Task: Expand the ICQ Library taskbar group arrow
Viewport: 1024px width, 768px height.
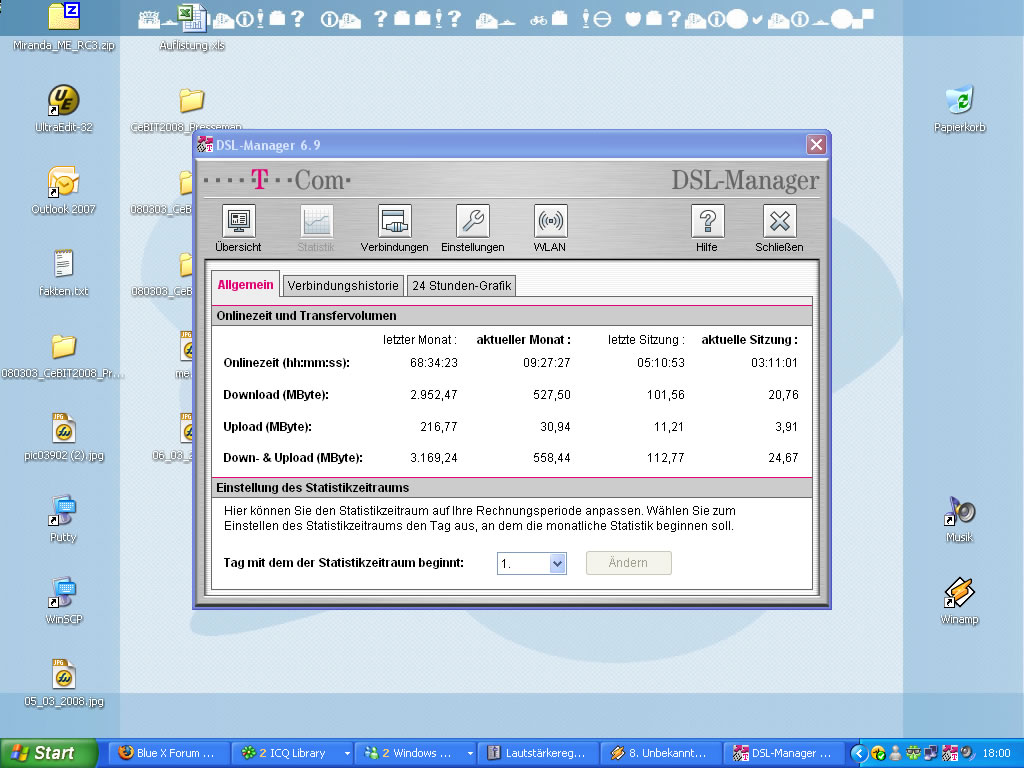Action: [x=347, y=753]
